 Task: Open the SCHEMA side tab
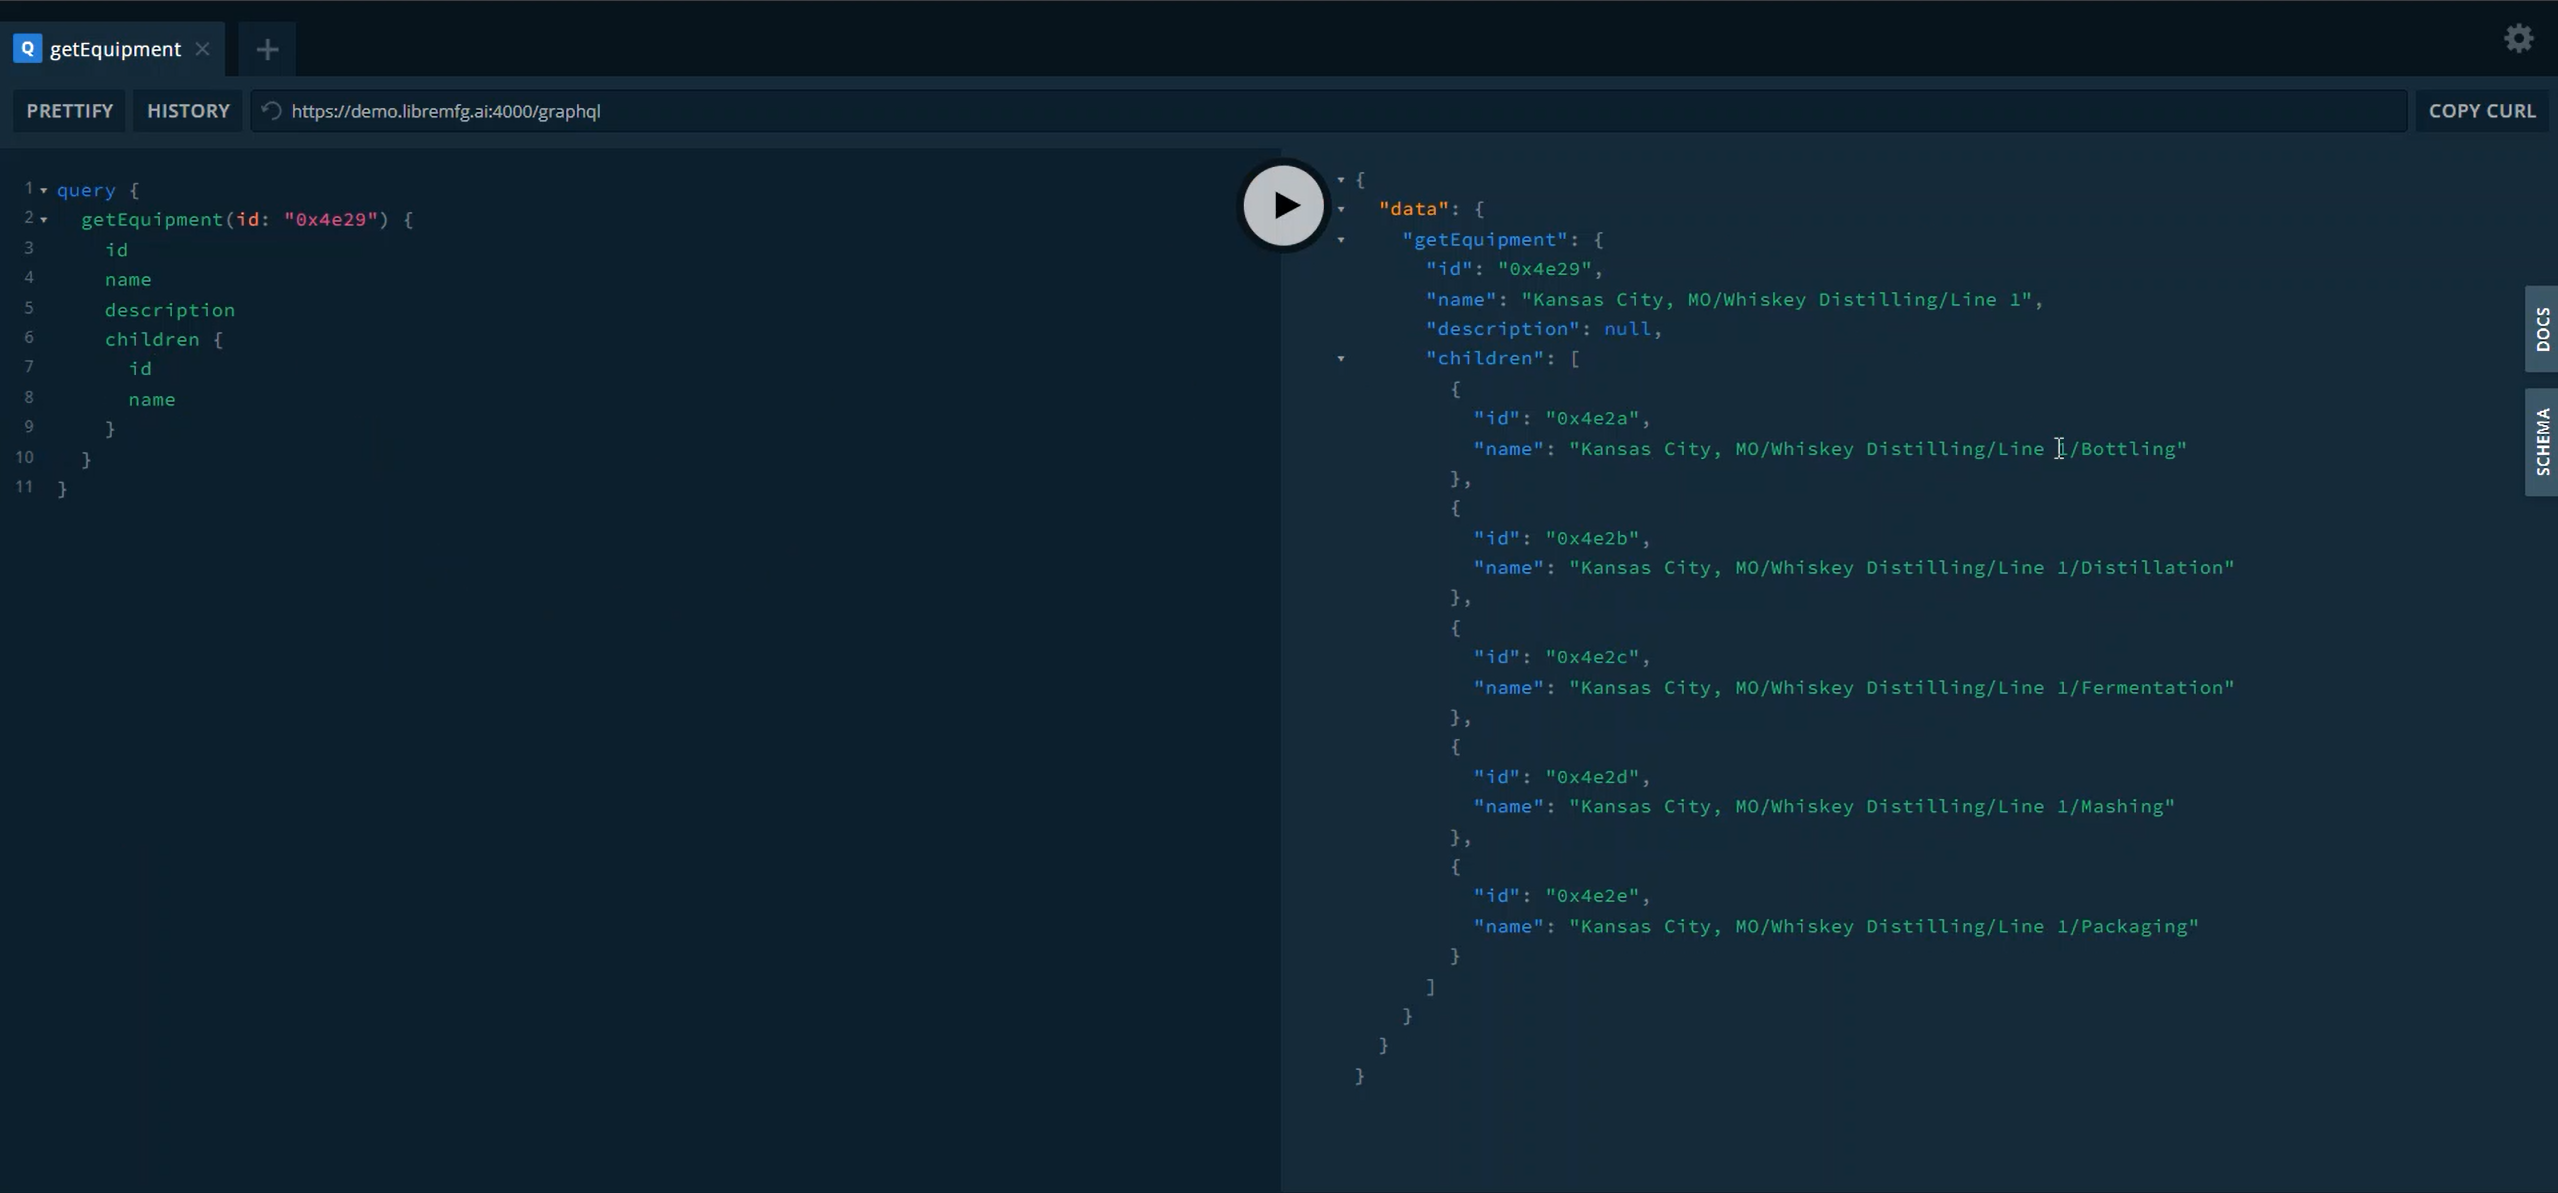[x=2541, y=442]
